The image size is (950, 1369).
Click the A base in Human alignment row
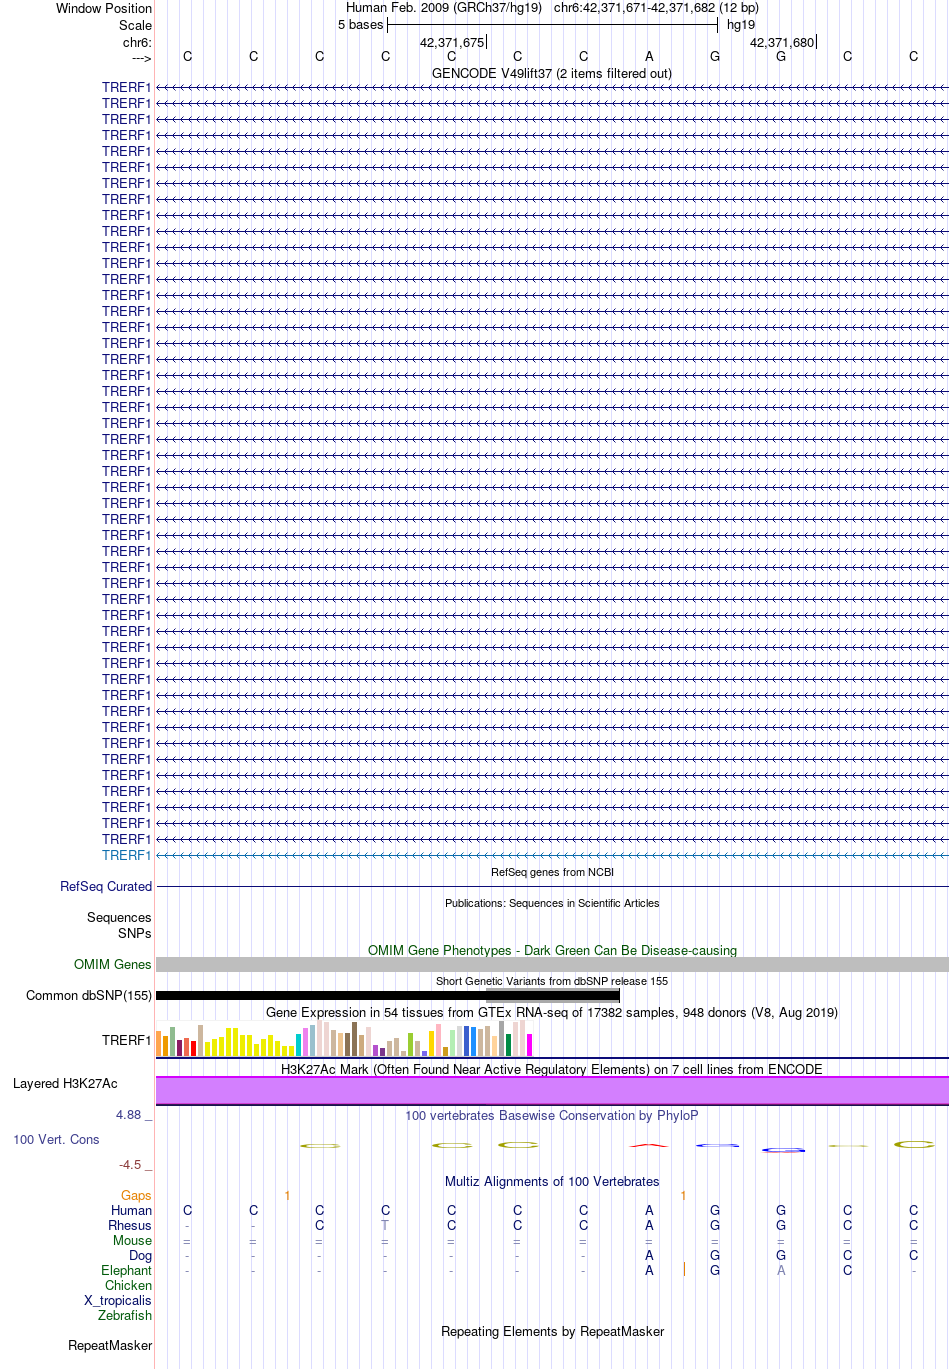[x=649, y=1210]
